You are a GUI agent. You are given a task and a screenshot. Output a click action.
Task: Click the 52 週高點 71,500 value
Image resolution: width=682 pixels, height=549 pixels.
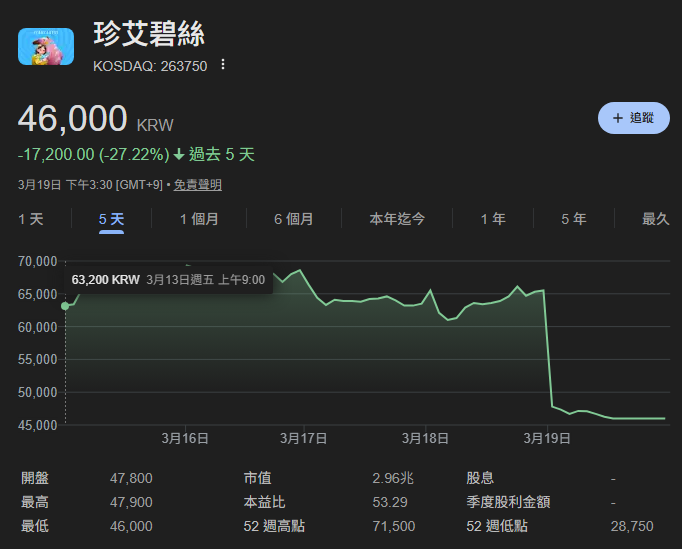(394, 526)
